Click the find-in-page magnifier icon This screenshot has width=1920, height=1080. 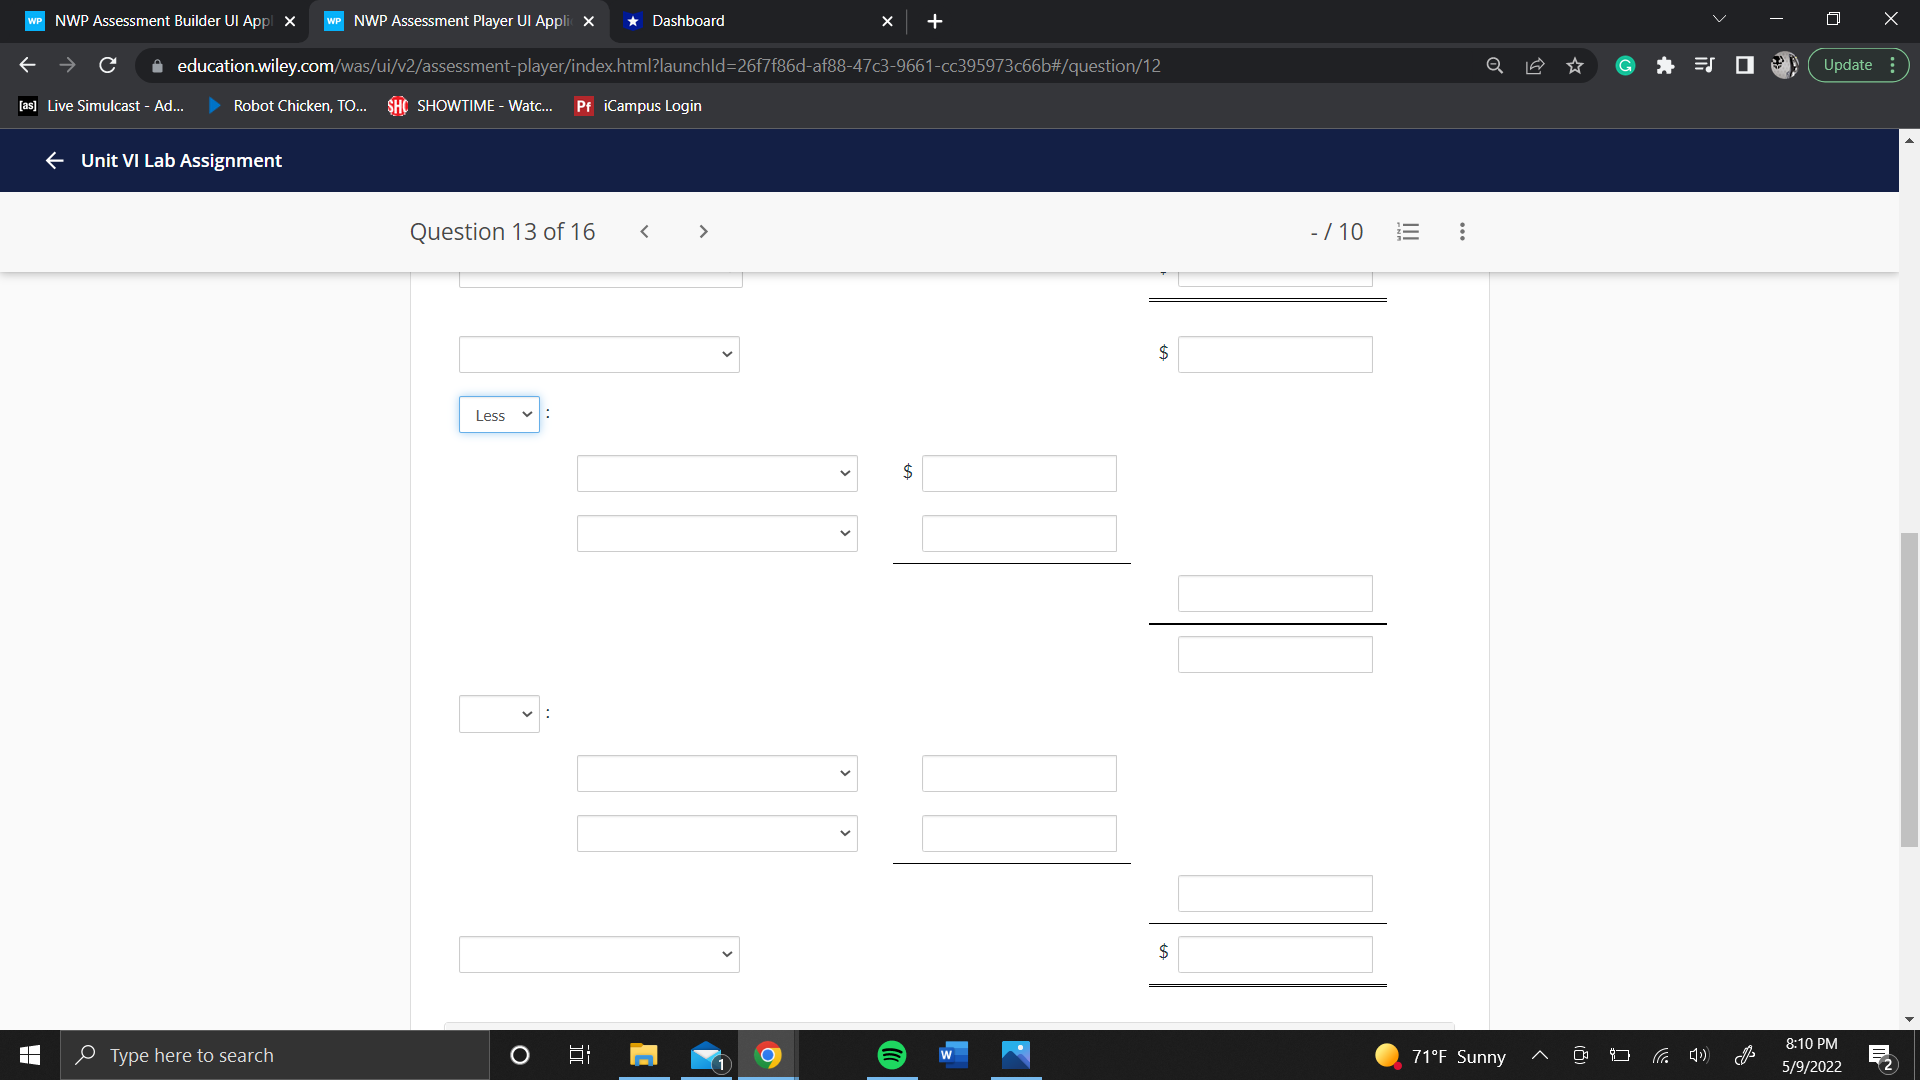coord(1494,65)
